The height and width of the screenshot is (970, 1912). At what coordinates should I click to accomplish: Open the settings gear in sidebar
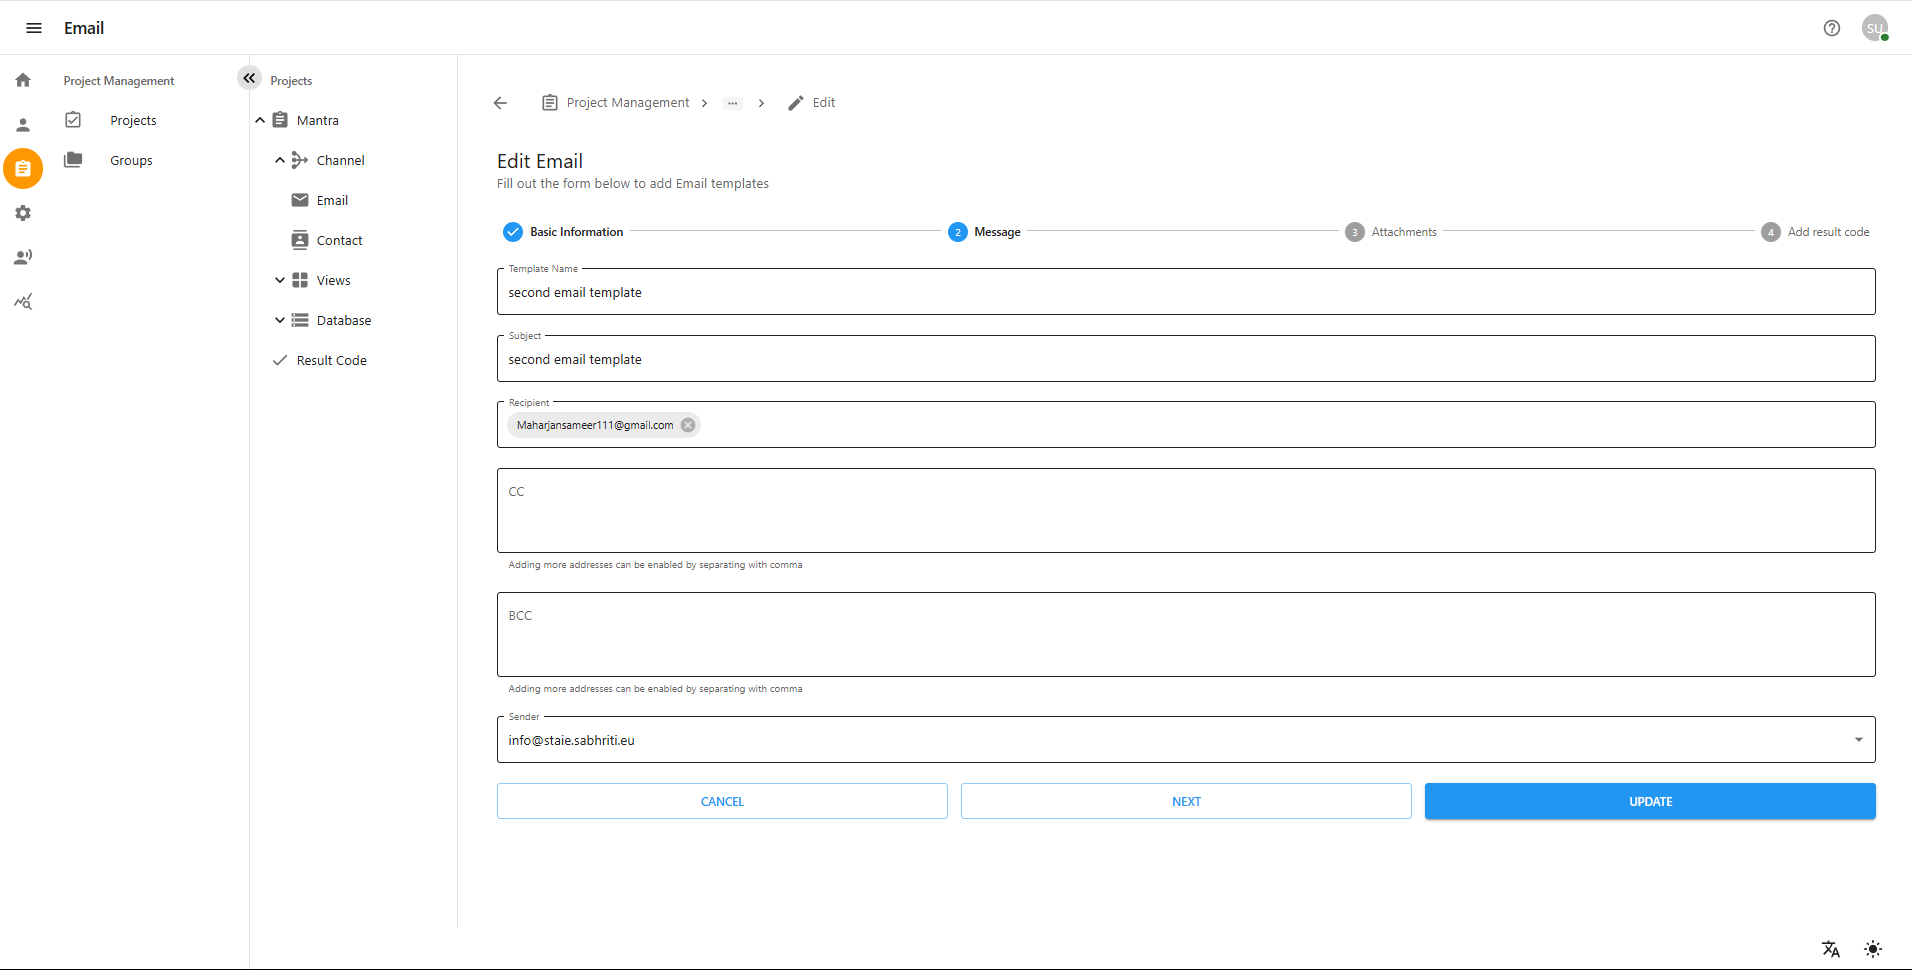click(23, 213)
